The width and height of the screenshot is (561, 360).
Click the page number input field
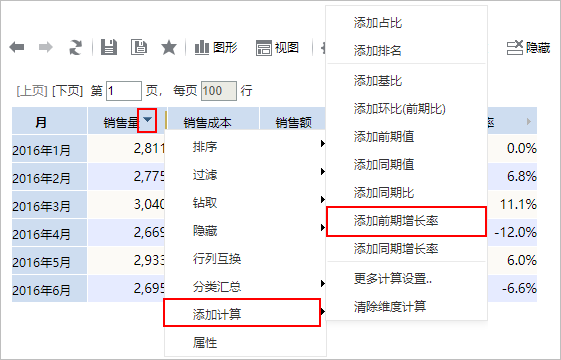click(x=124, y=91)
